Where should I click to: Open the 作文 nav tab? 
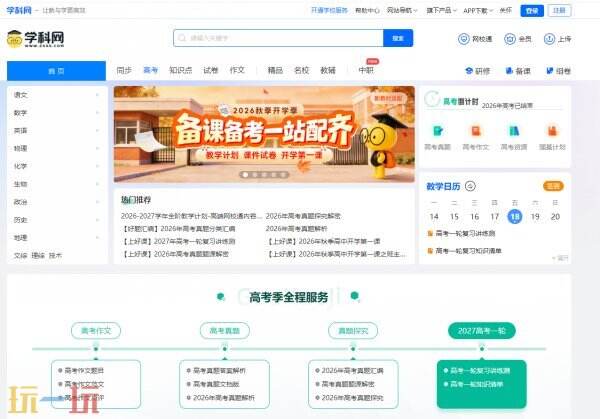(x=237, y=70)
